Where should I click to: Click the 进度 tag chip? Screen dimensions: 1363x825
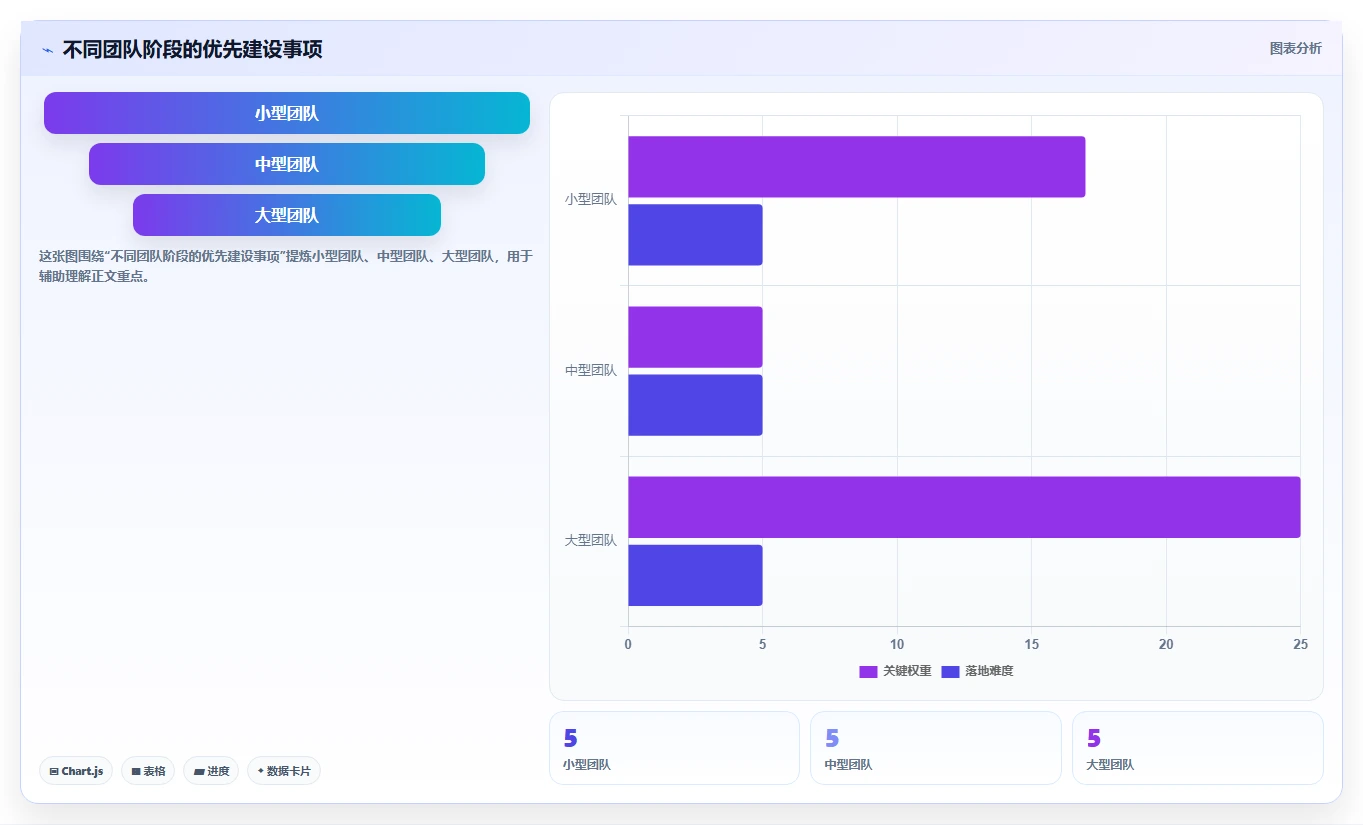(211, 771)
